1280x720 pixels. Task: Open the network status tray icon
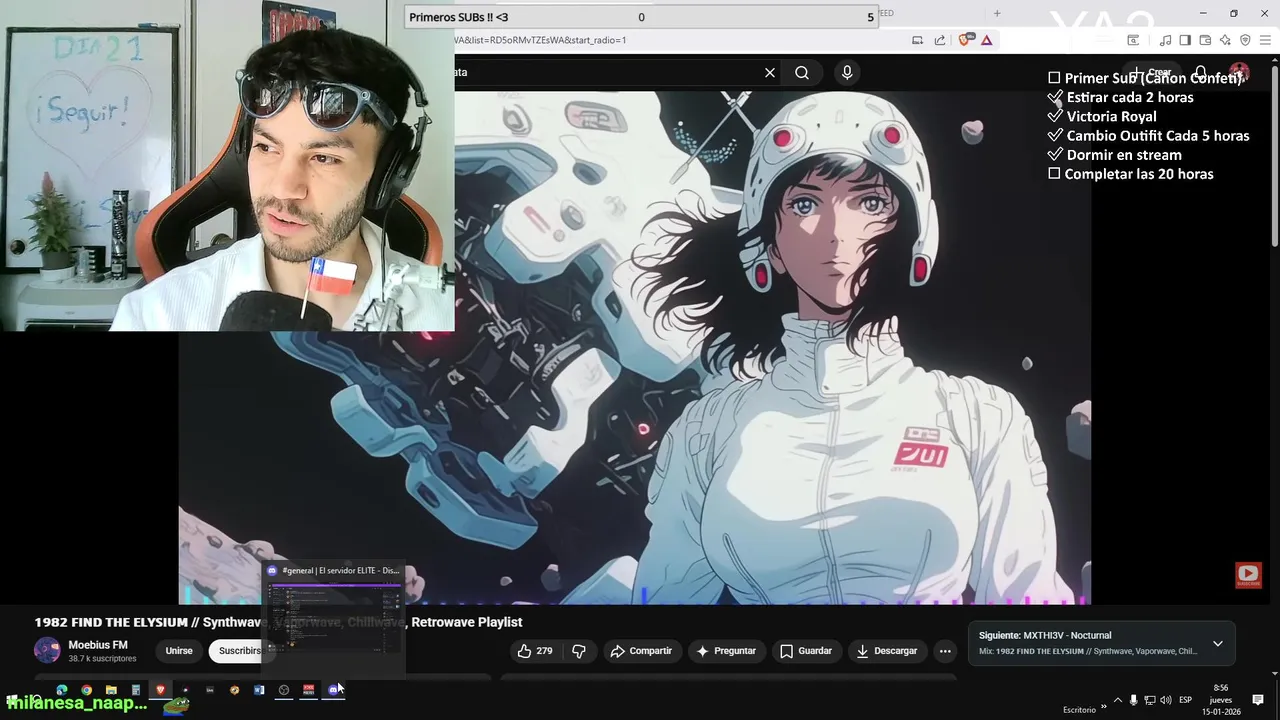[x=1150, y=700]
